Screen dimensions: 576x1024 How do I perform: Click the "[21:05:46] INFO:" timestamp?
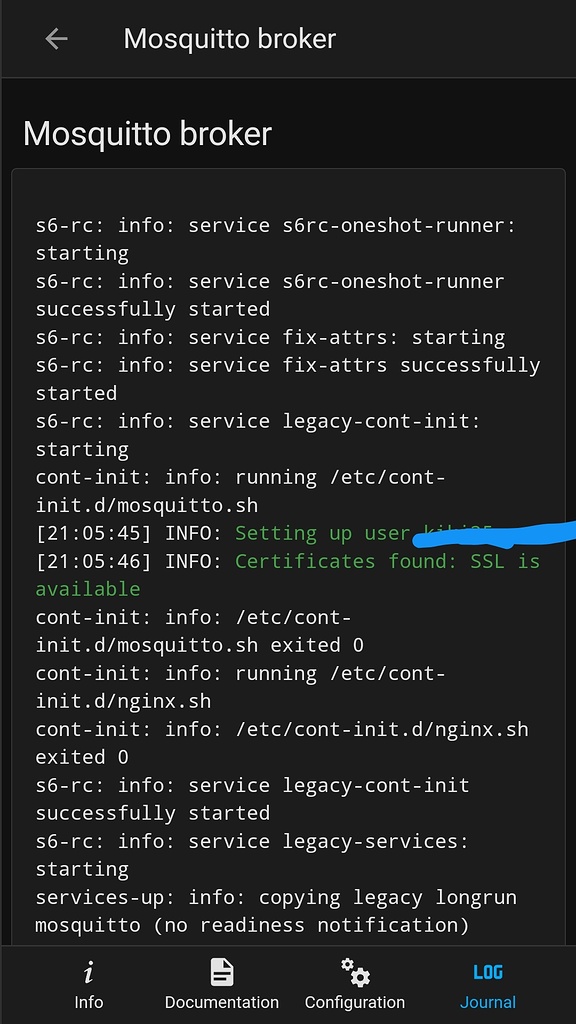tap(129, 561)
